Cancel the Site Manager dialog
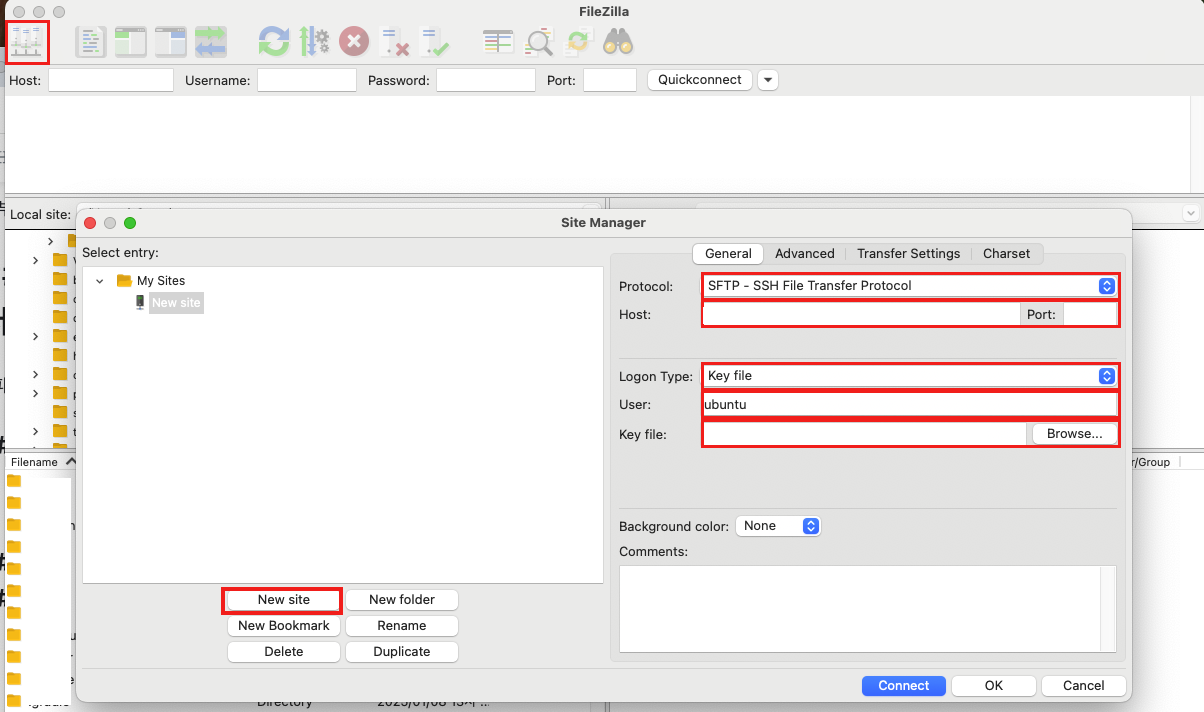The height and width of the screenshot is (712, 1204). point(1084,686)
